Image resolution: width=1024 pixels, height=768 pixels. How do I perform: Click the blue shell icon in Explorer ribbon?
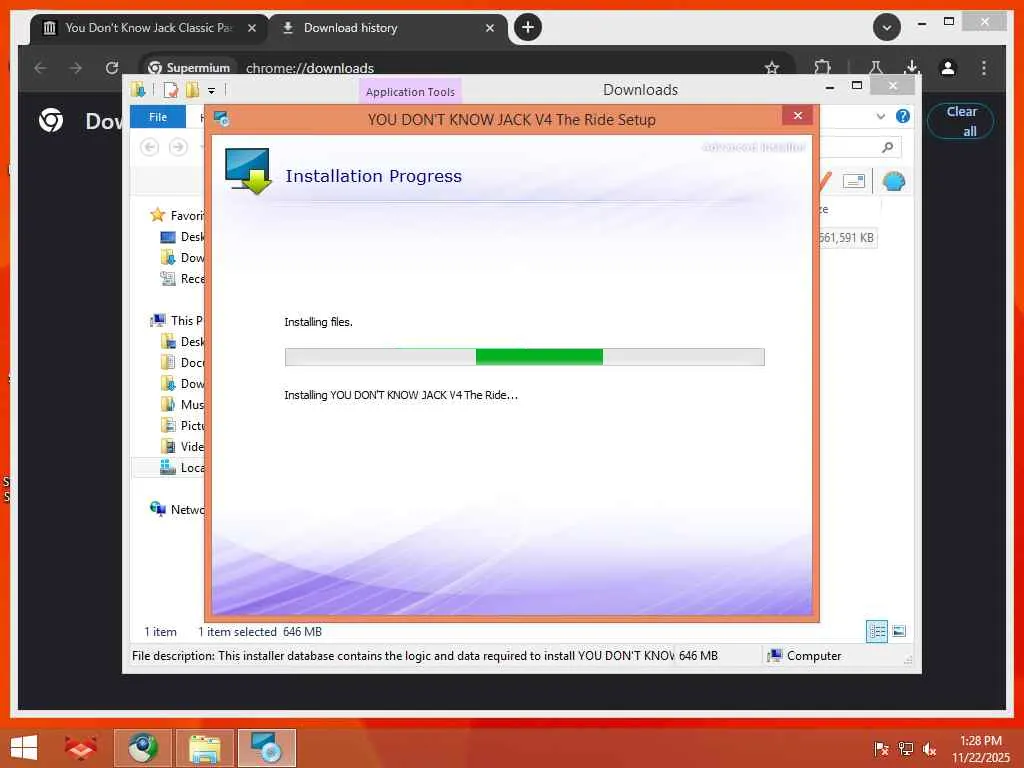(893, 181)
